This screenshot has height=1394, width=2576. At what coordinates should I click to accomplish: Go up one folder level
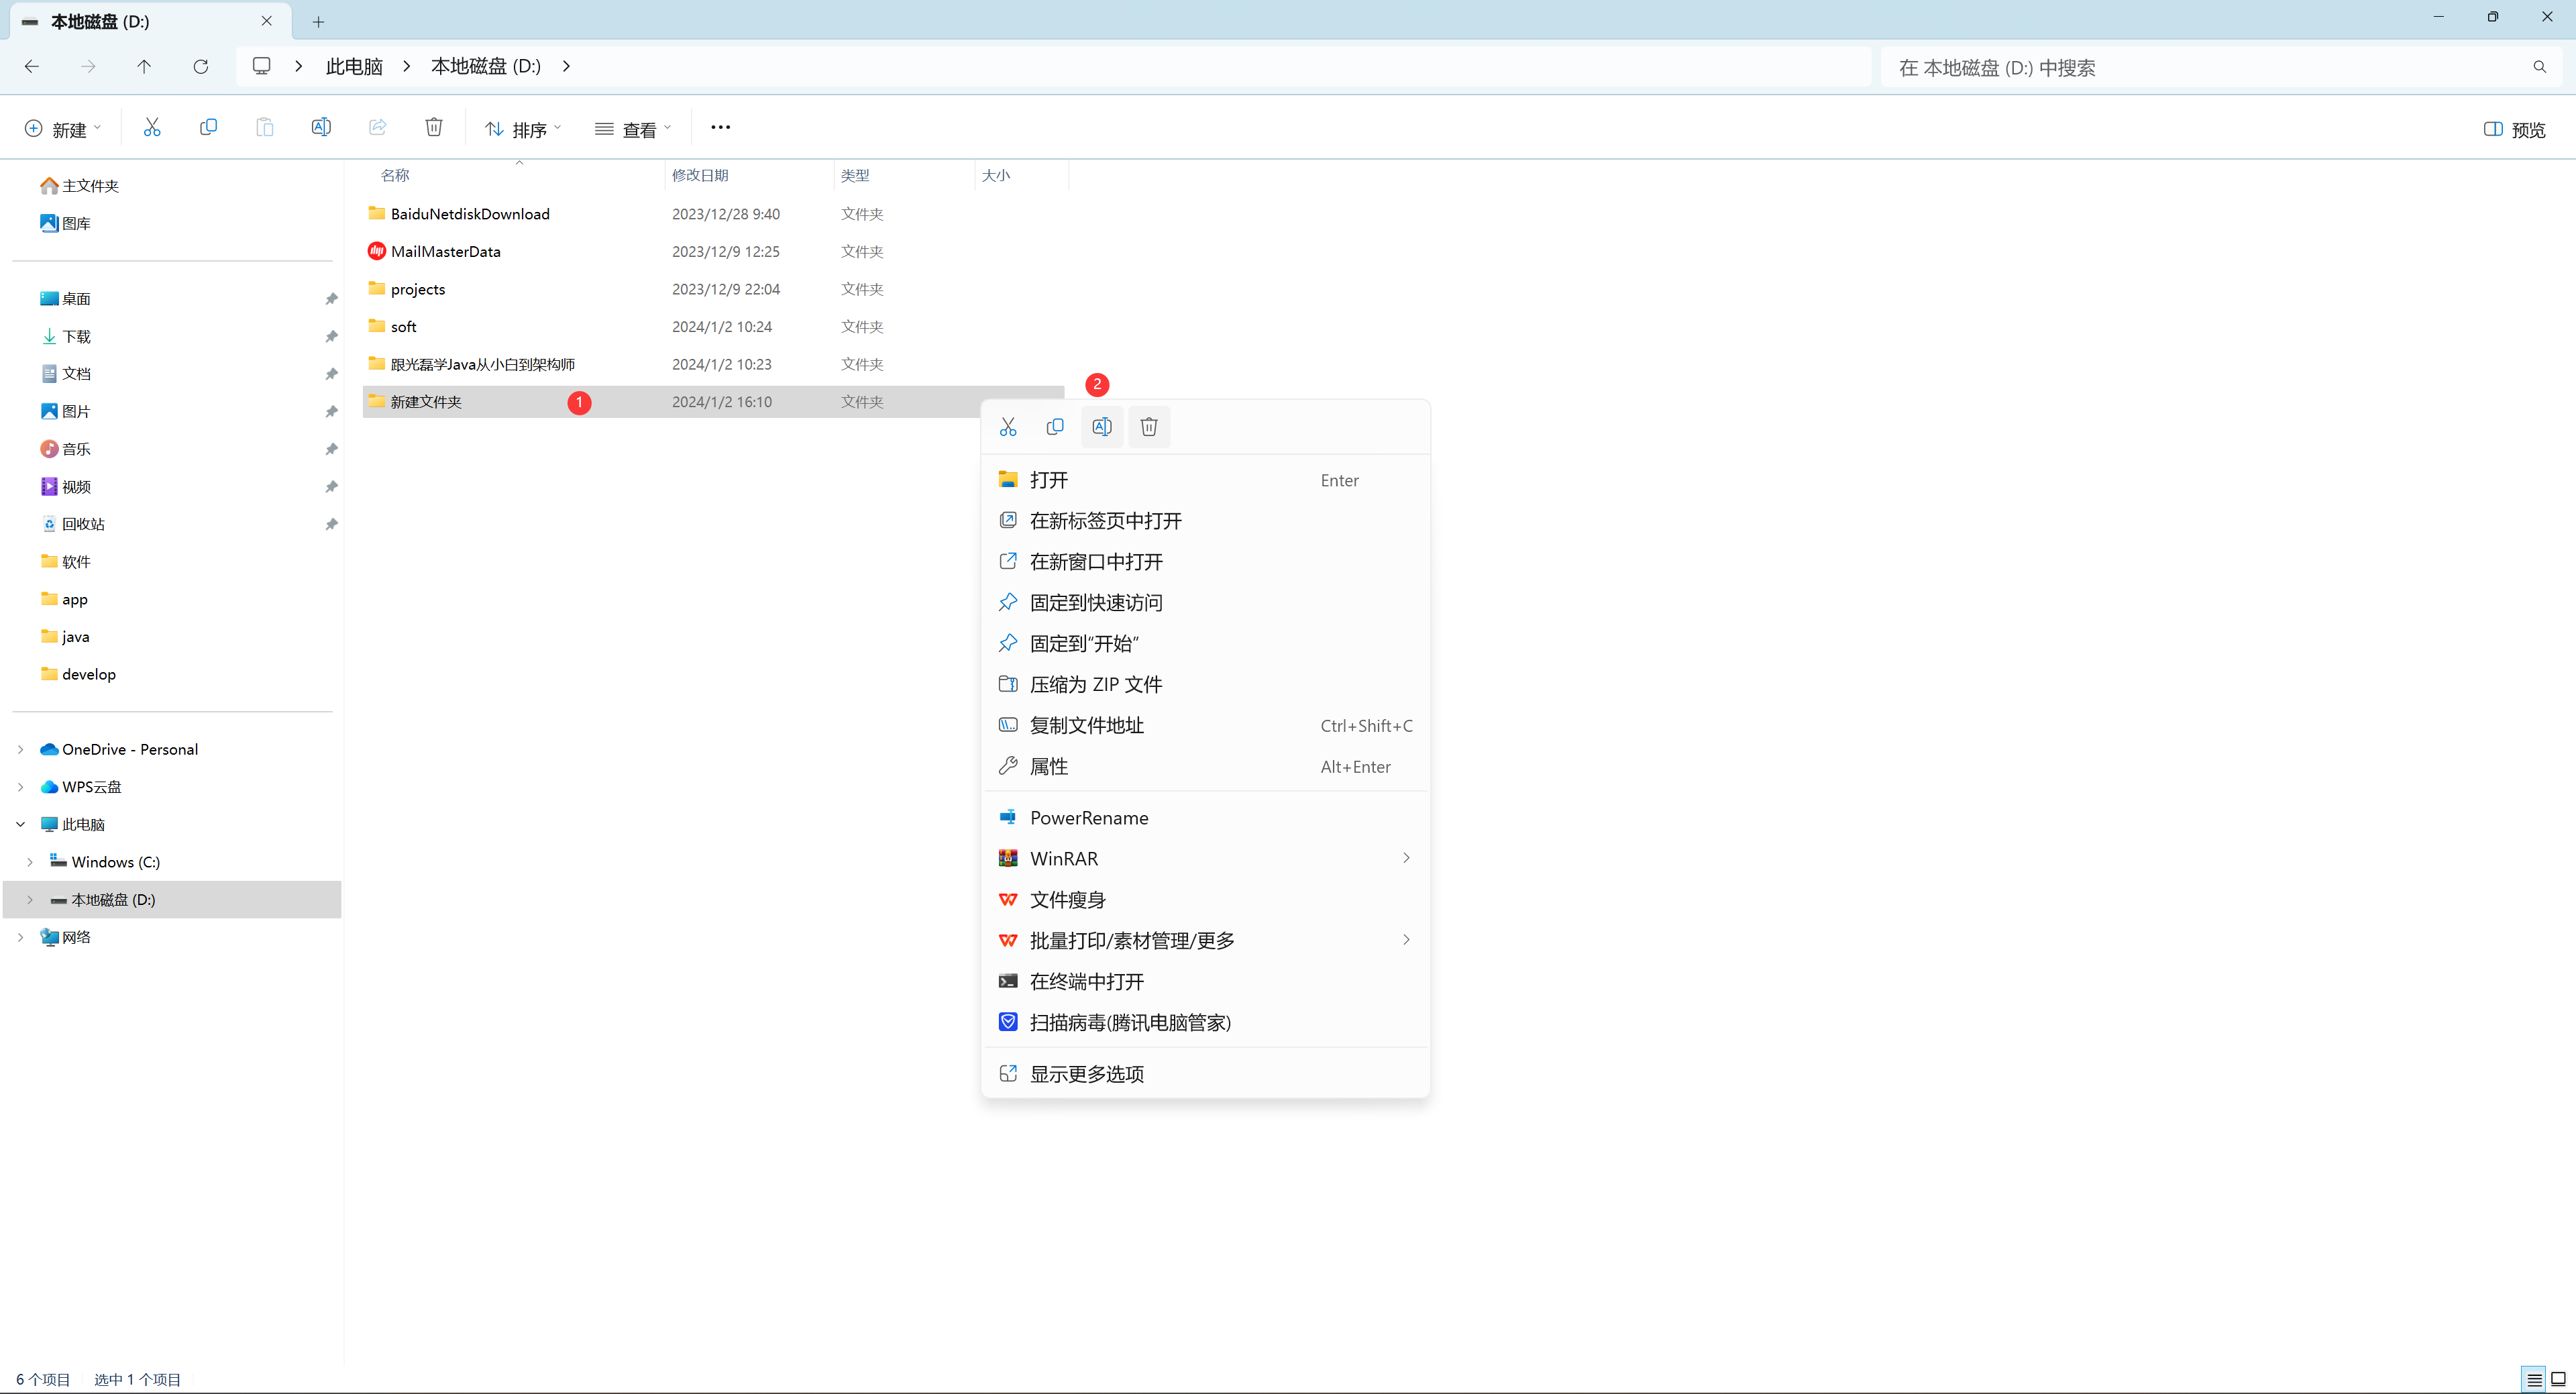pyautogui.click(x=144, y=66)
